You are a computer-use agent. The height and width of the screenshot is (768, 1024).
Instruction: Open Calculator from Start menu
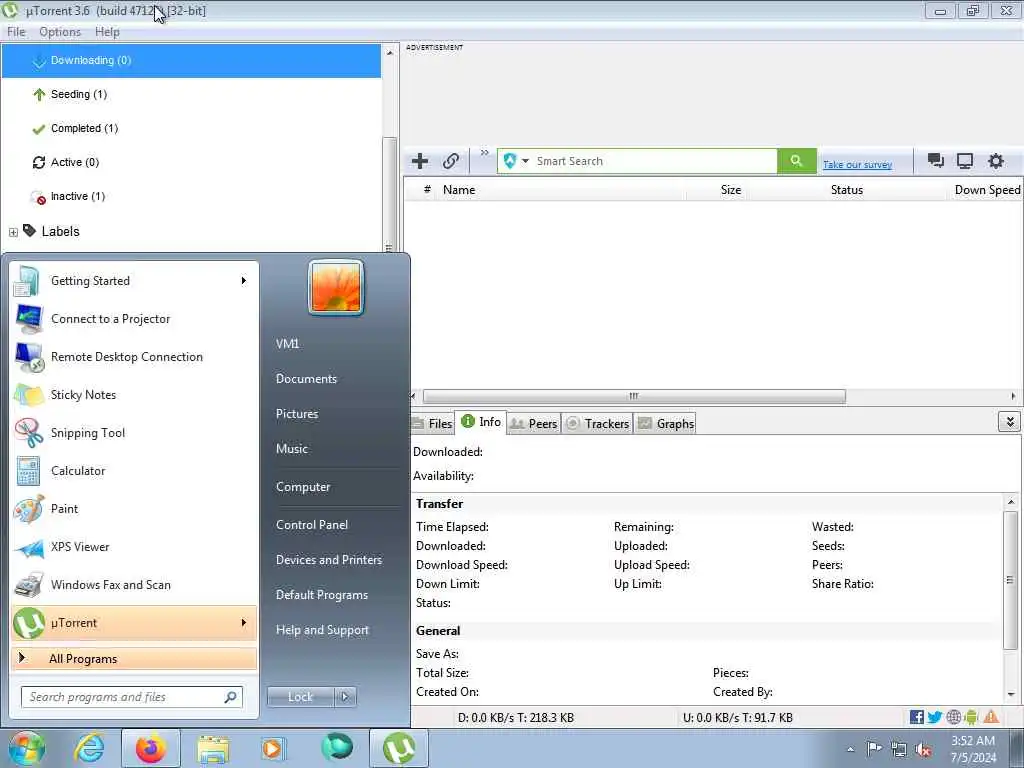(134, 471)
